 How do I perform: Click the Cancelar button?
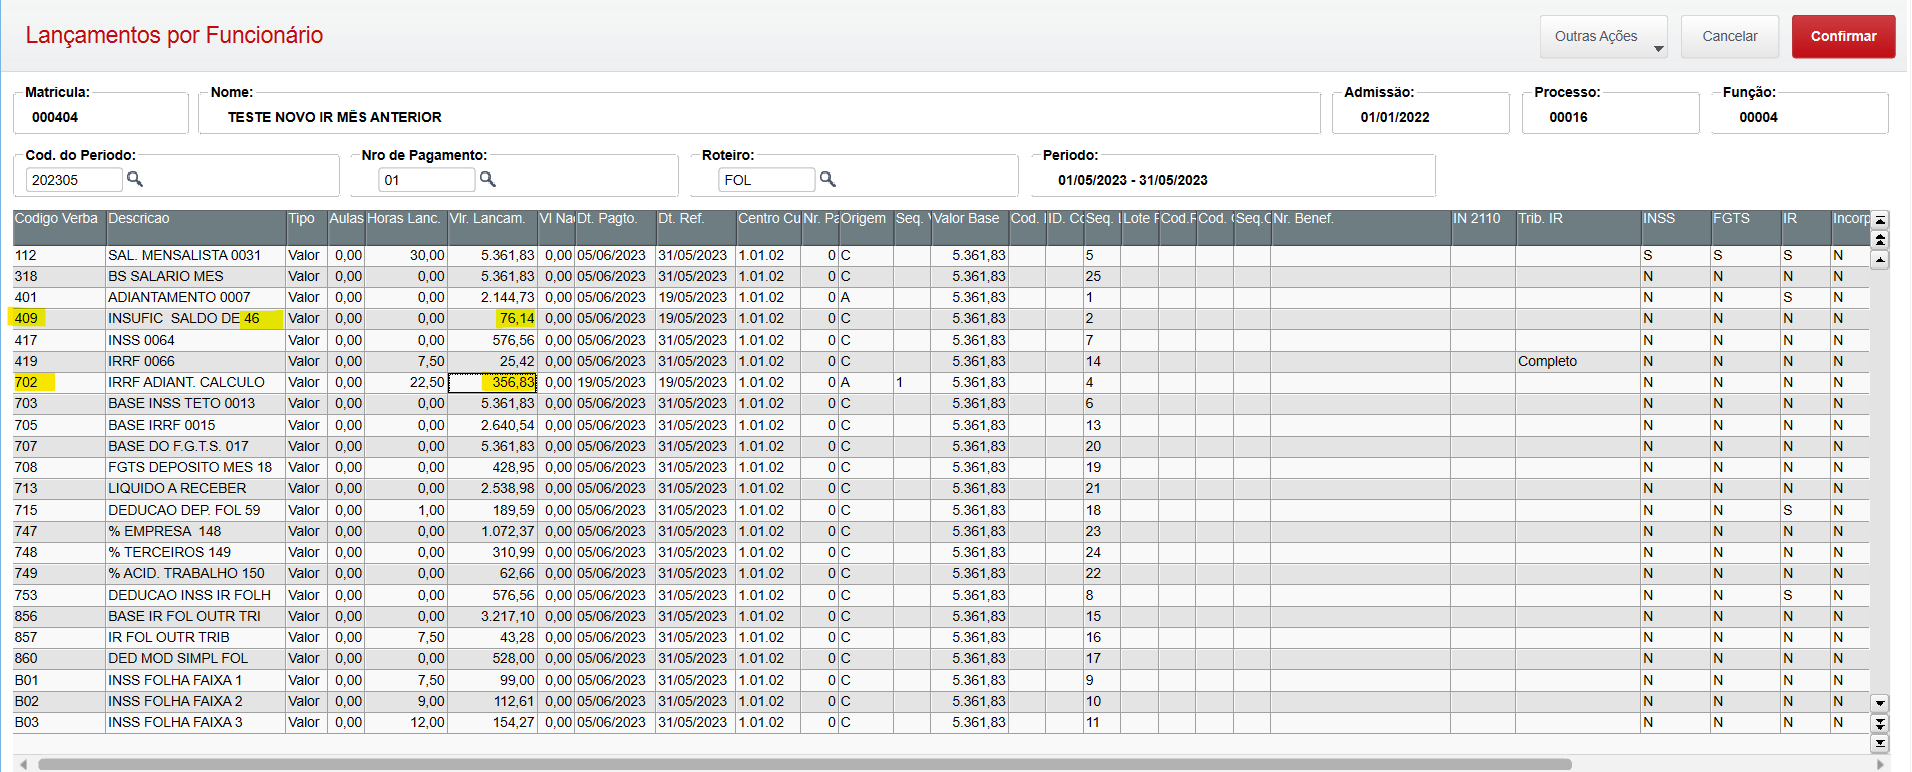coord(1730,37)
